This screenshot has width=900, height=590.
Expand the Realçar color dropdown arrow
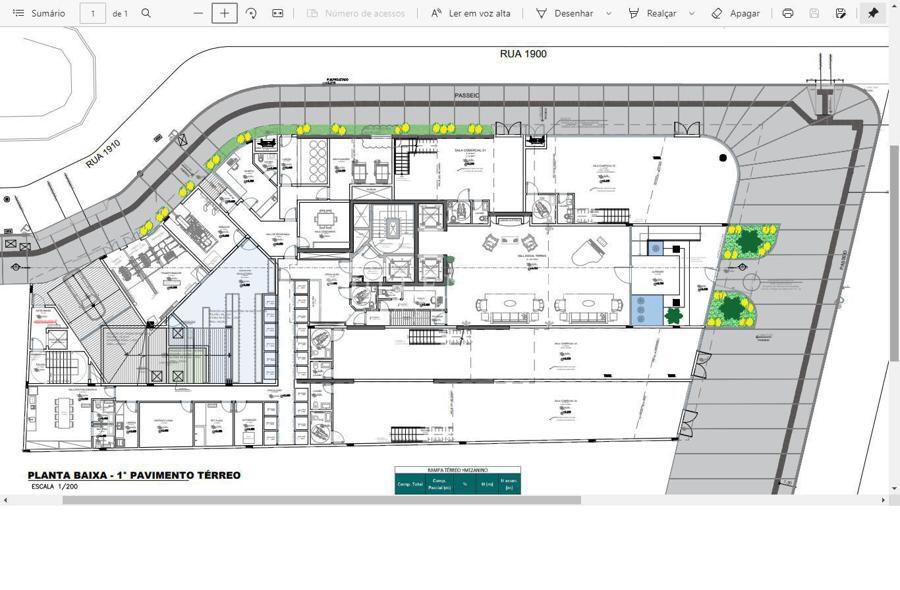[x=691, y=13]
